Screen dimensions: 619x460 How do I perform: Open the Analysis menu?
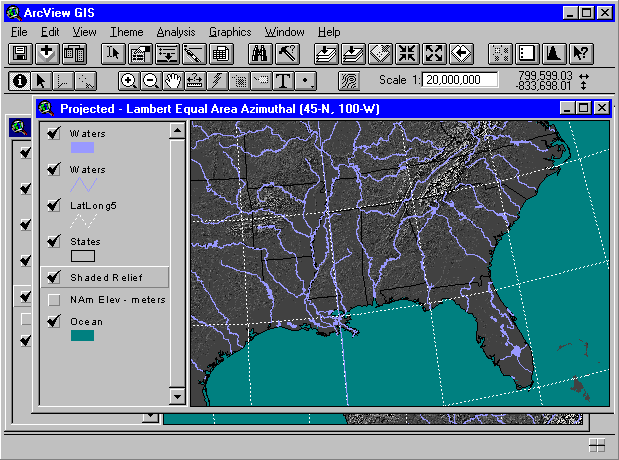[x=176, y=32]
